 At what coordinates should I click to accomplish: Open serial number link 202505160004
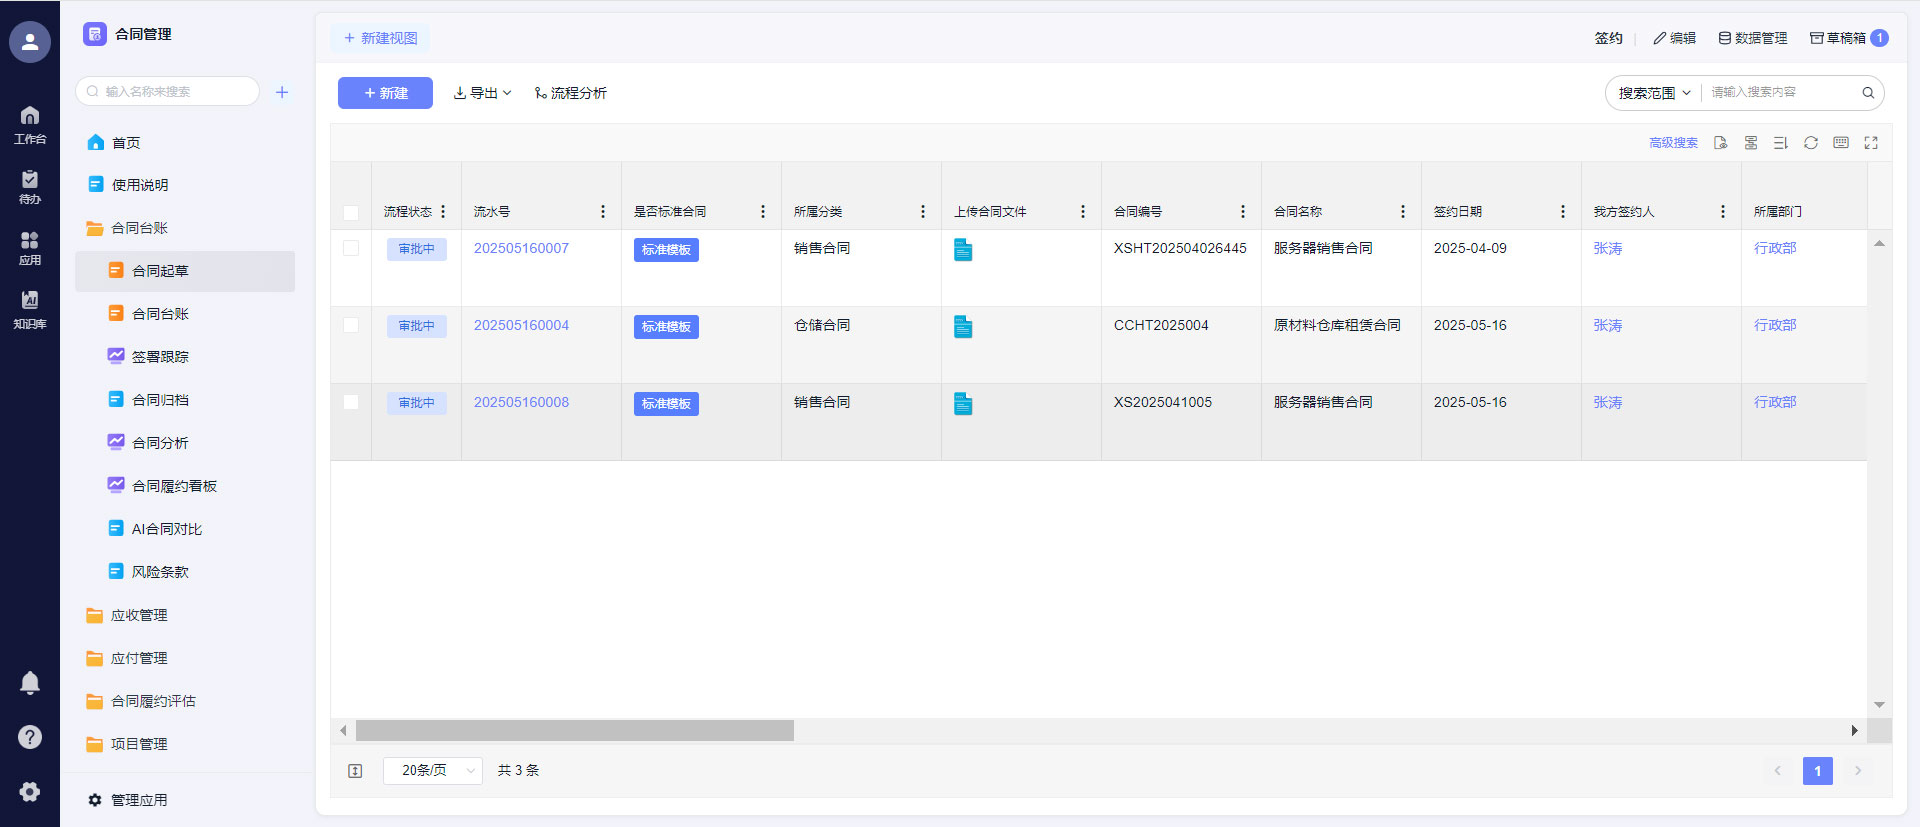tap(521, 325)
